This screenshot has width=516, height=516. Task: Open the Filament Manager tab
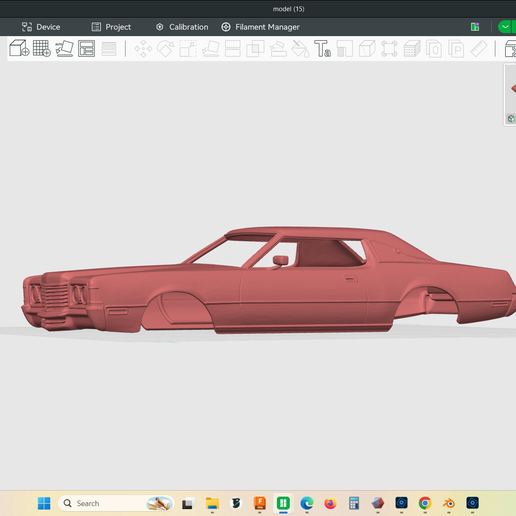(x=260, y=27)
